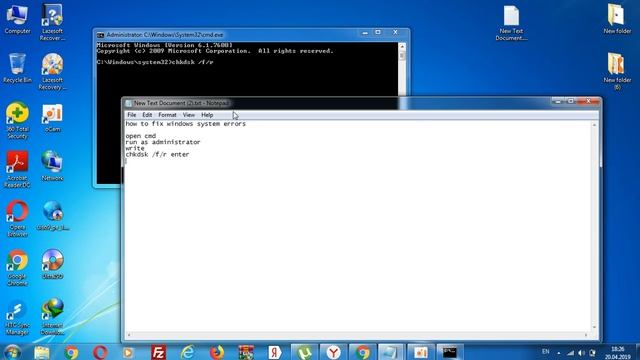The width and height of the screenshot is (640, 360).
Task: Click Notepad's vertical scrollbar down arrow
Action: point(594,327)
